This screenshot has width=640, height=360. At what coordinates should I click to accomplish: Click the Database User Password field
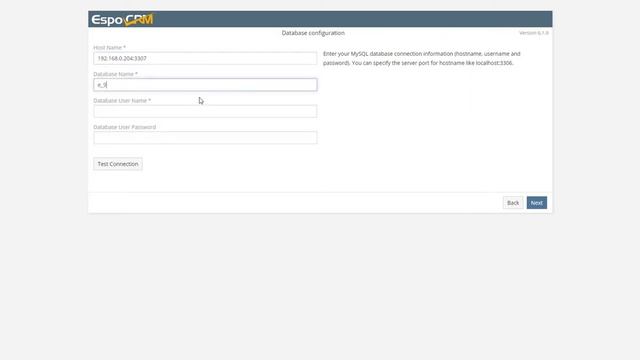tap(205, 138)
